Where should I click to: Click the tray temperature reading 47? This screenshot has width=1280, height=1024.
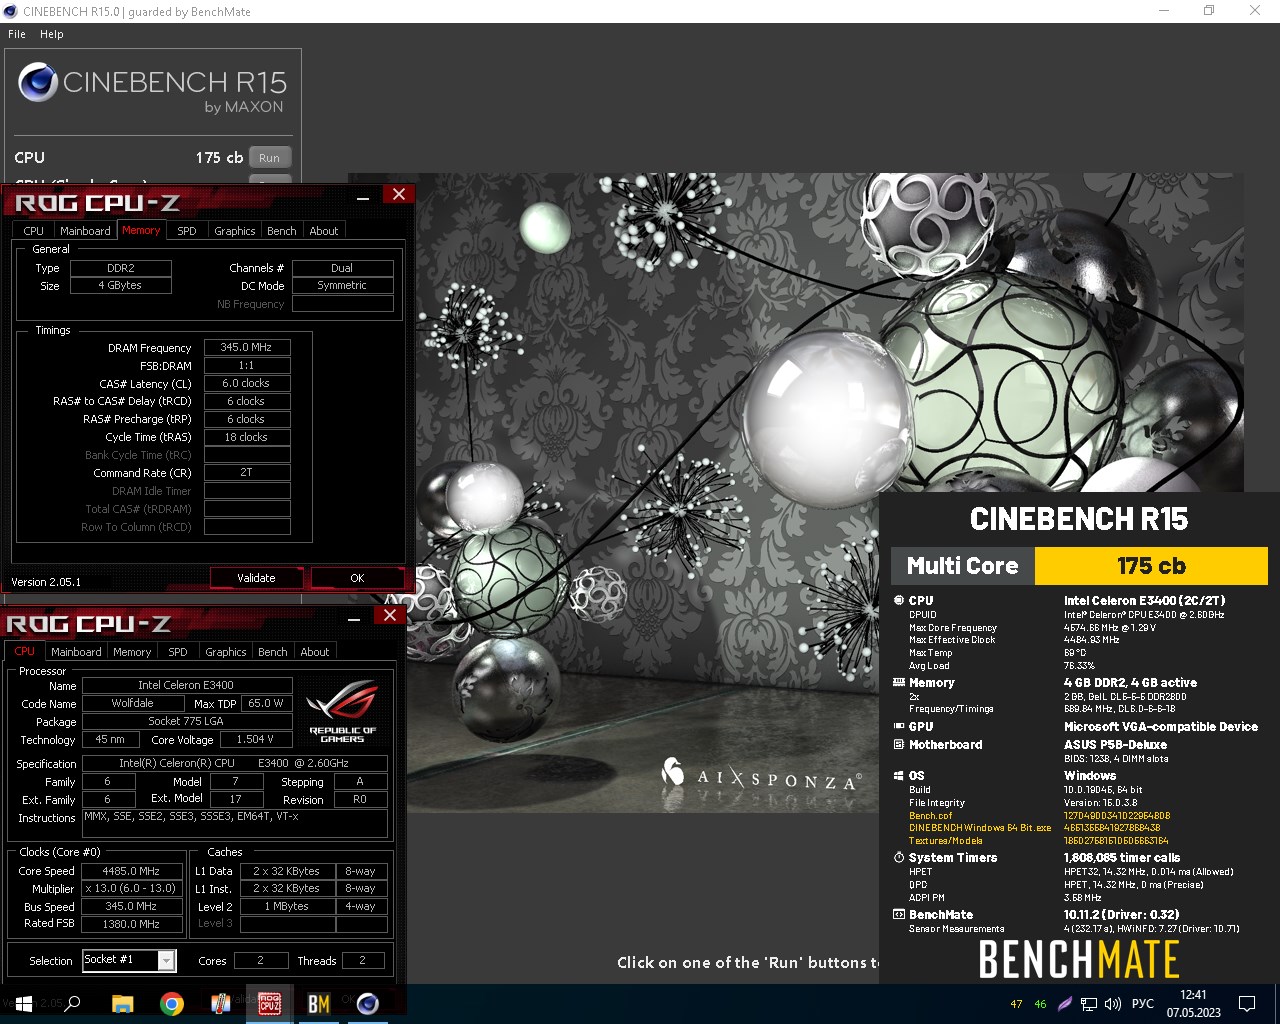tap(1016, 1004)
